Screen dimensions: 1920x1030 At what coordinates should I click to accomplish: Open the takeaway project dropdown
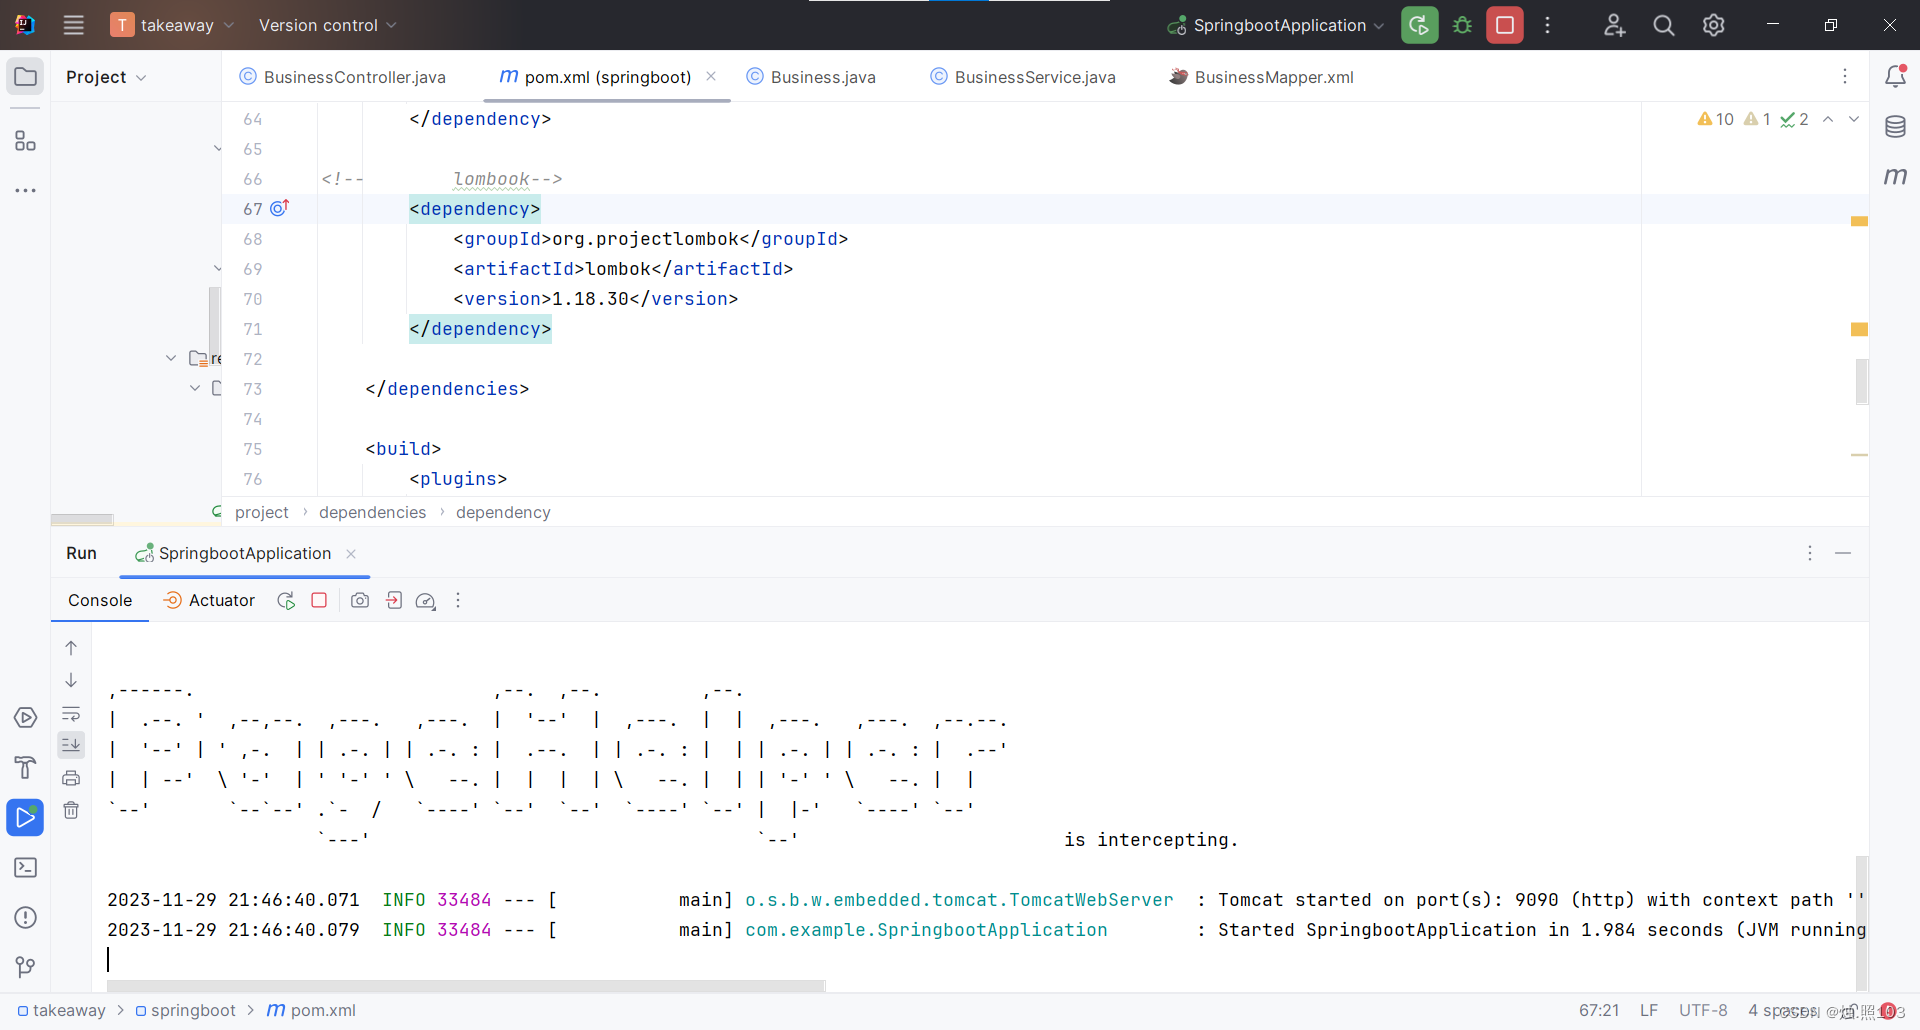pyautogui.click(x=172, y=25)
